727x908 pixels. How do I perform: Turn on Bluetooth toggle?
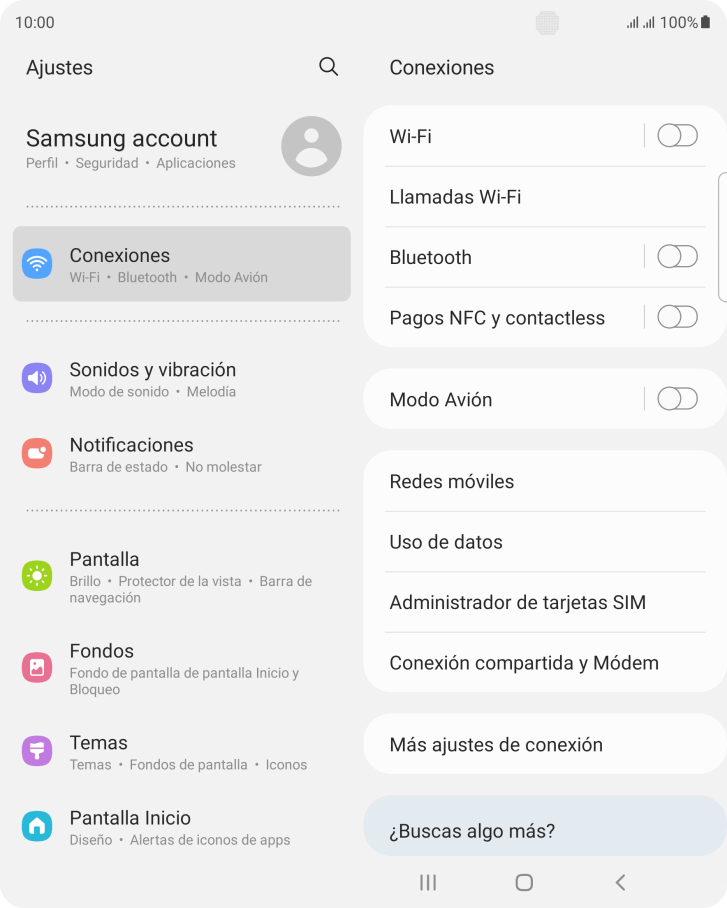[x=677, y=257]
